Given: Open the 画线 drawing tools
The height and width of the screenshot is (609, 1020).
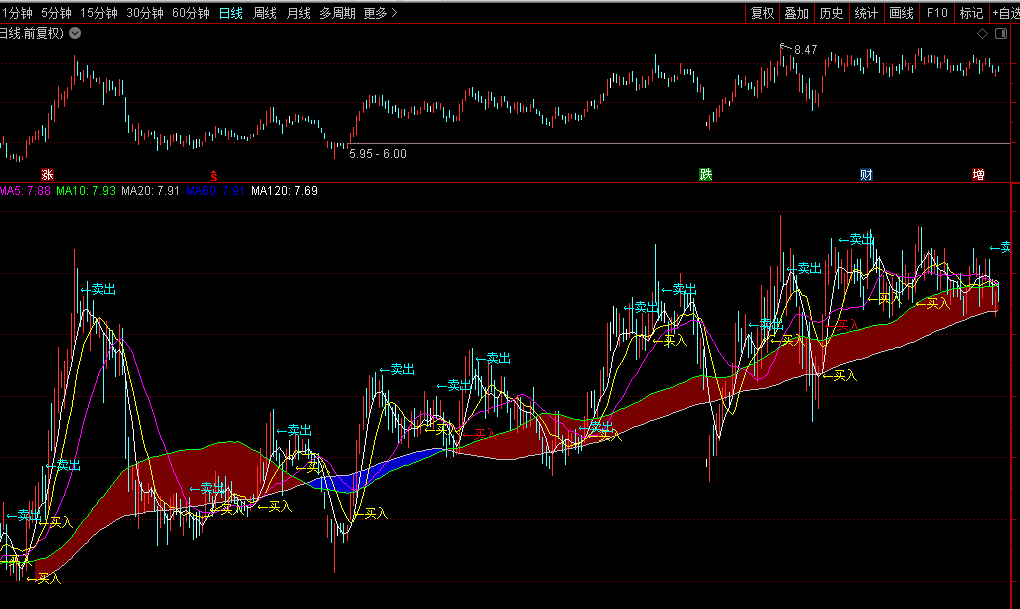Looking at the screenshot, I should (902, 13).
